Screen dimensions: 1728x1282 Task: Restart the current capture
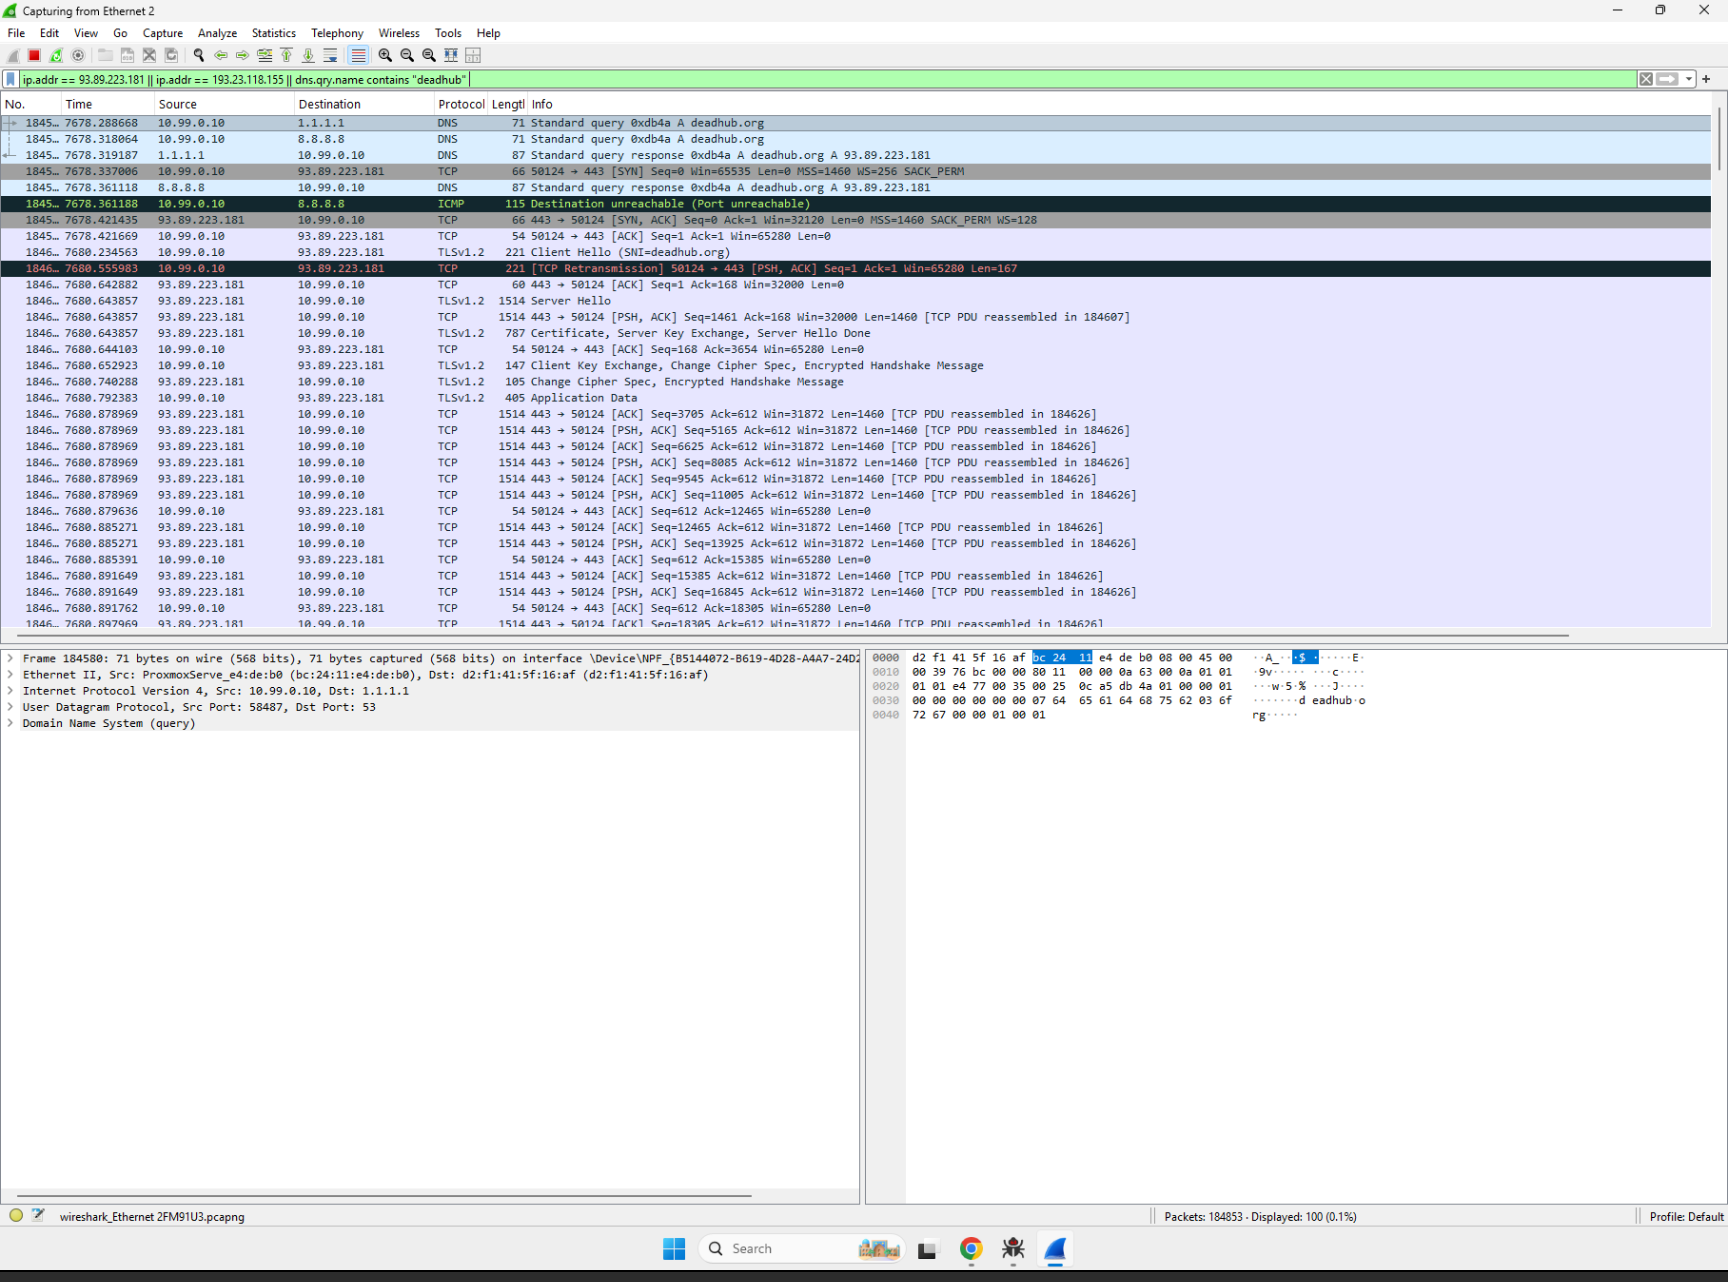pyautogui.click(x=56, y=56)
